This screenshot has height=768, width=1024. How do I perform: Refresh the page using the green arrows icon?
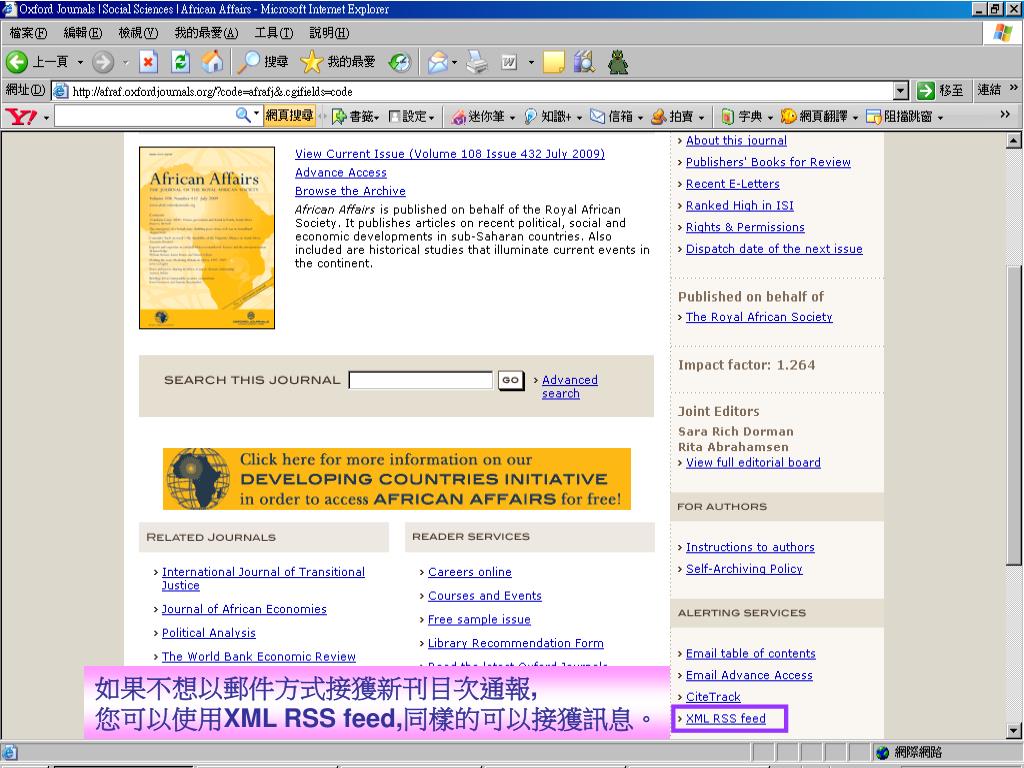pyautogui.click(x=180, y=62)
